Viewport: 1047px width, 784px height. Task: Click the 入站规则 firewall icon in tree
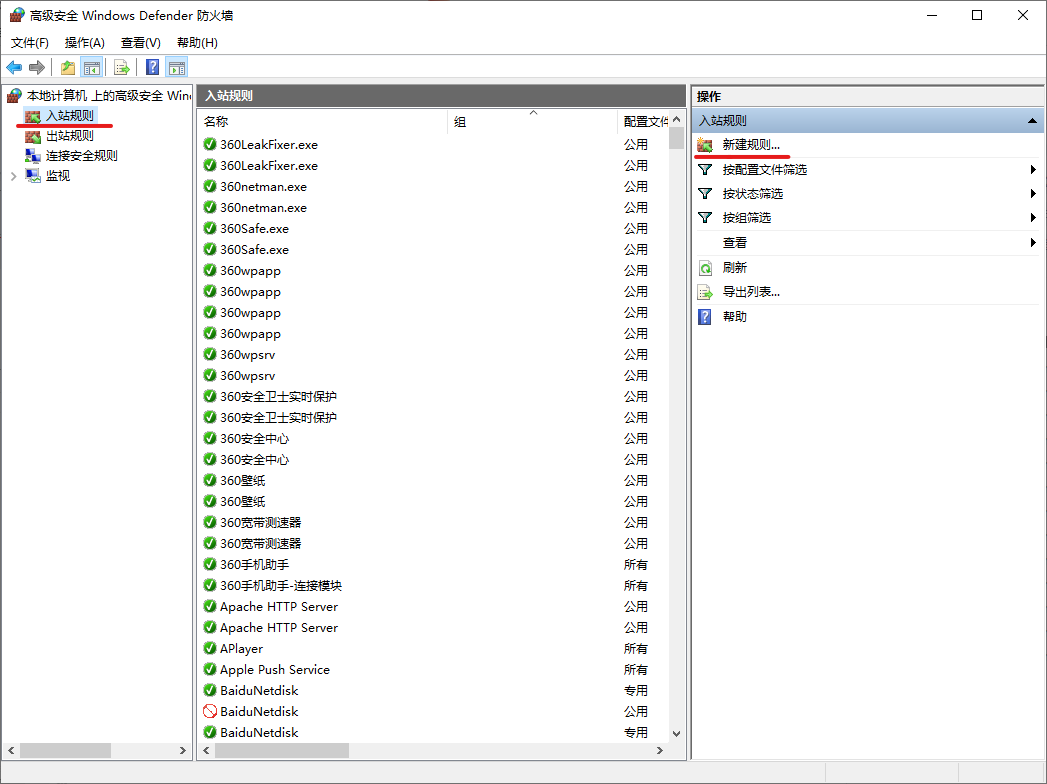33,116
